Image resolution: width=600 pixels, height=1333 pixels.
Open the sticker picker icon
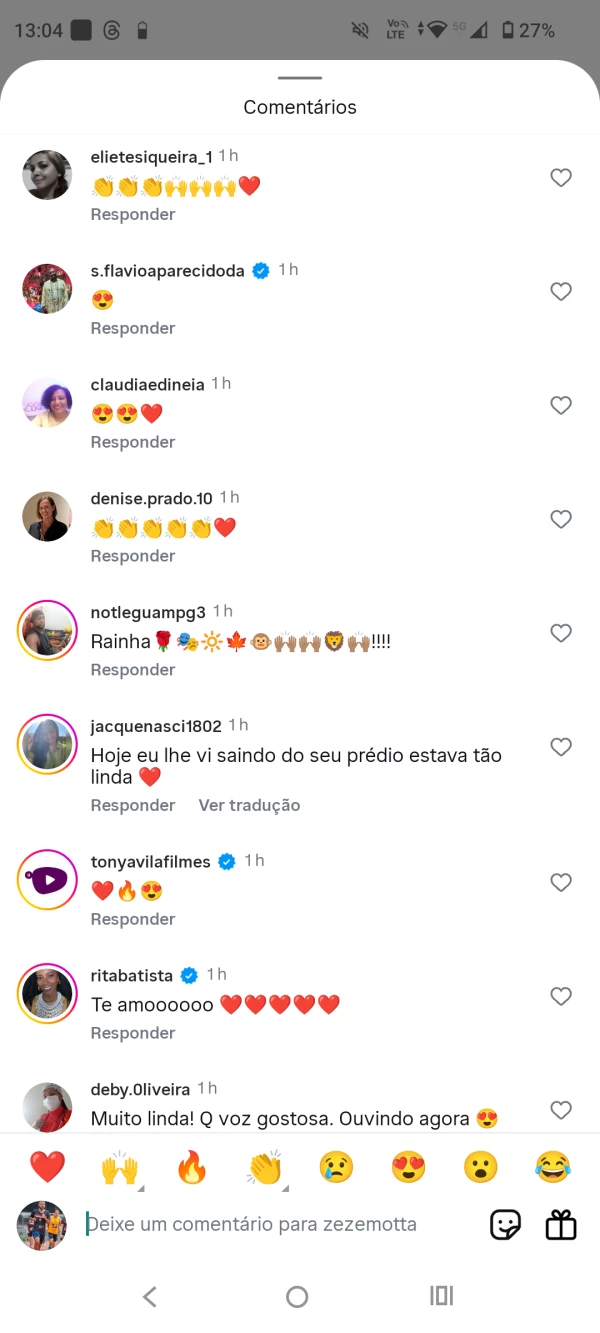[505, 1224]
